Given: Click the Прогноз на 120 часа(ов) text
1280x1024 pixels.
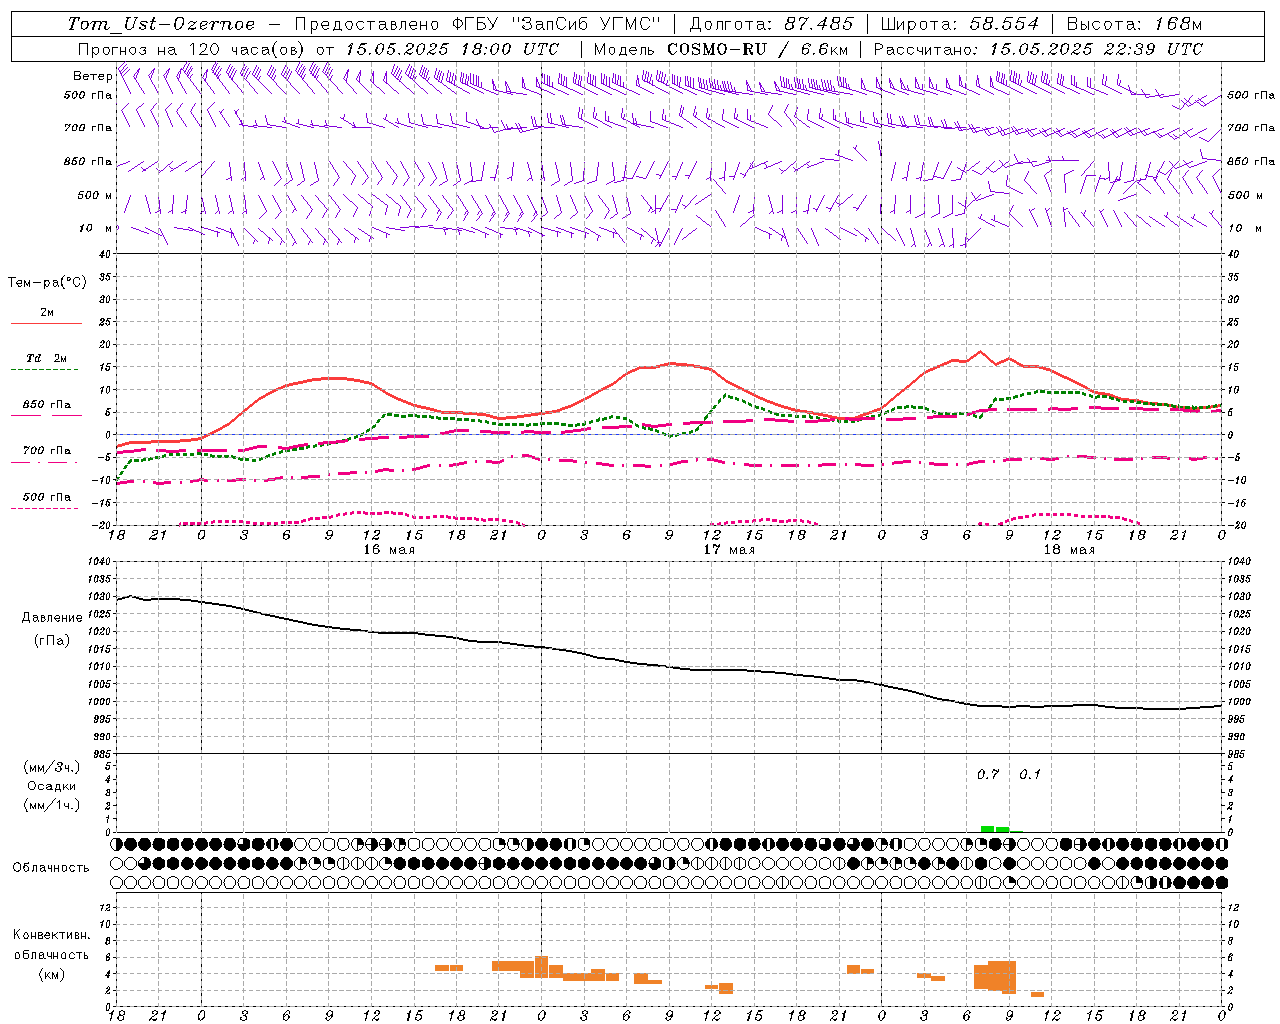Looking at the screenshot, I should [193, 49].
